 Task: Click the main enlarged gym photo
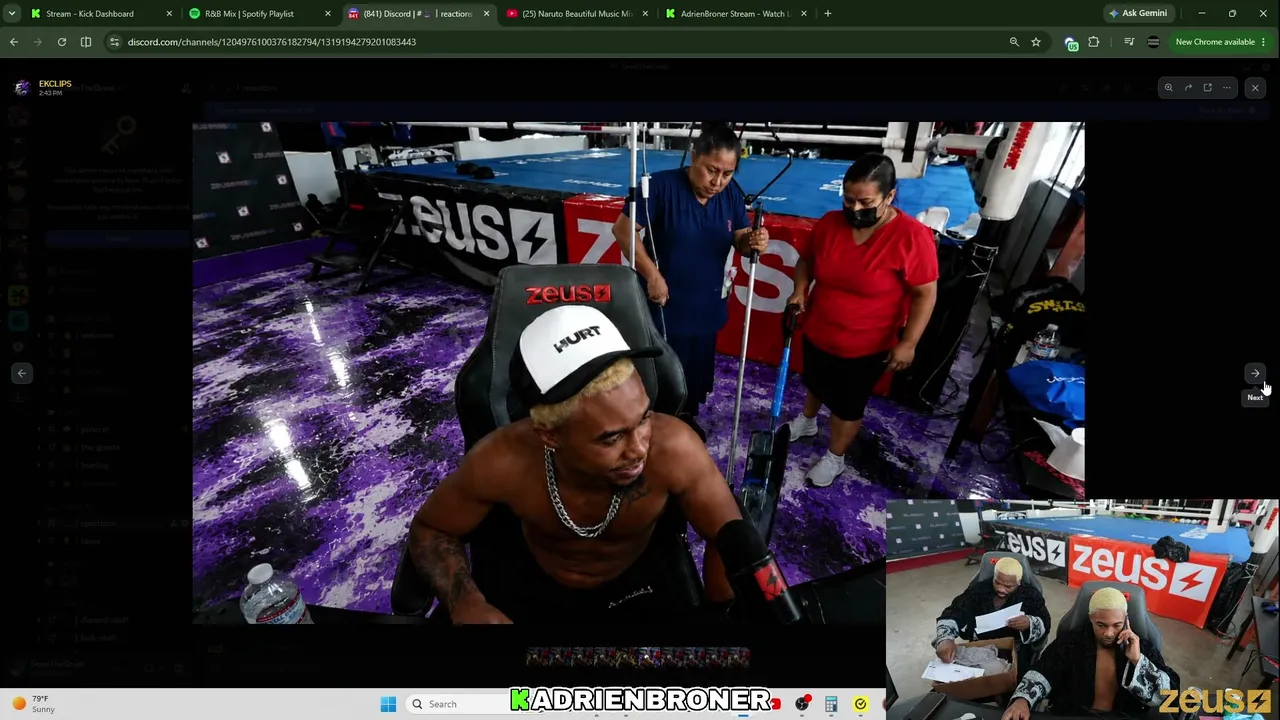point(638,373)
